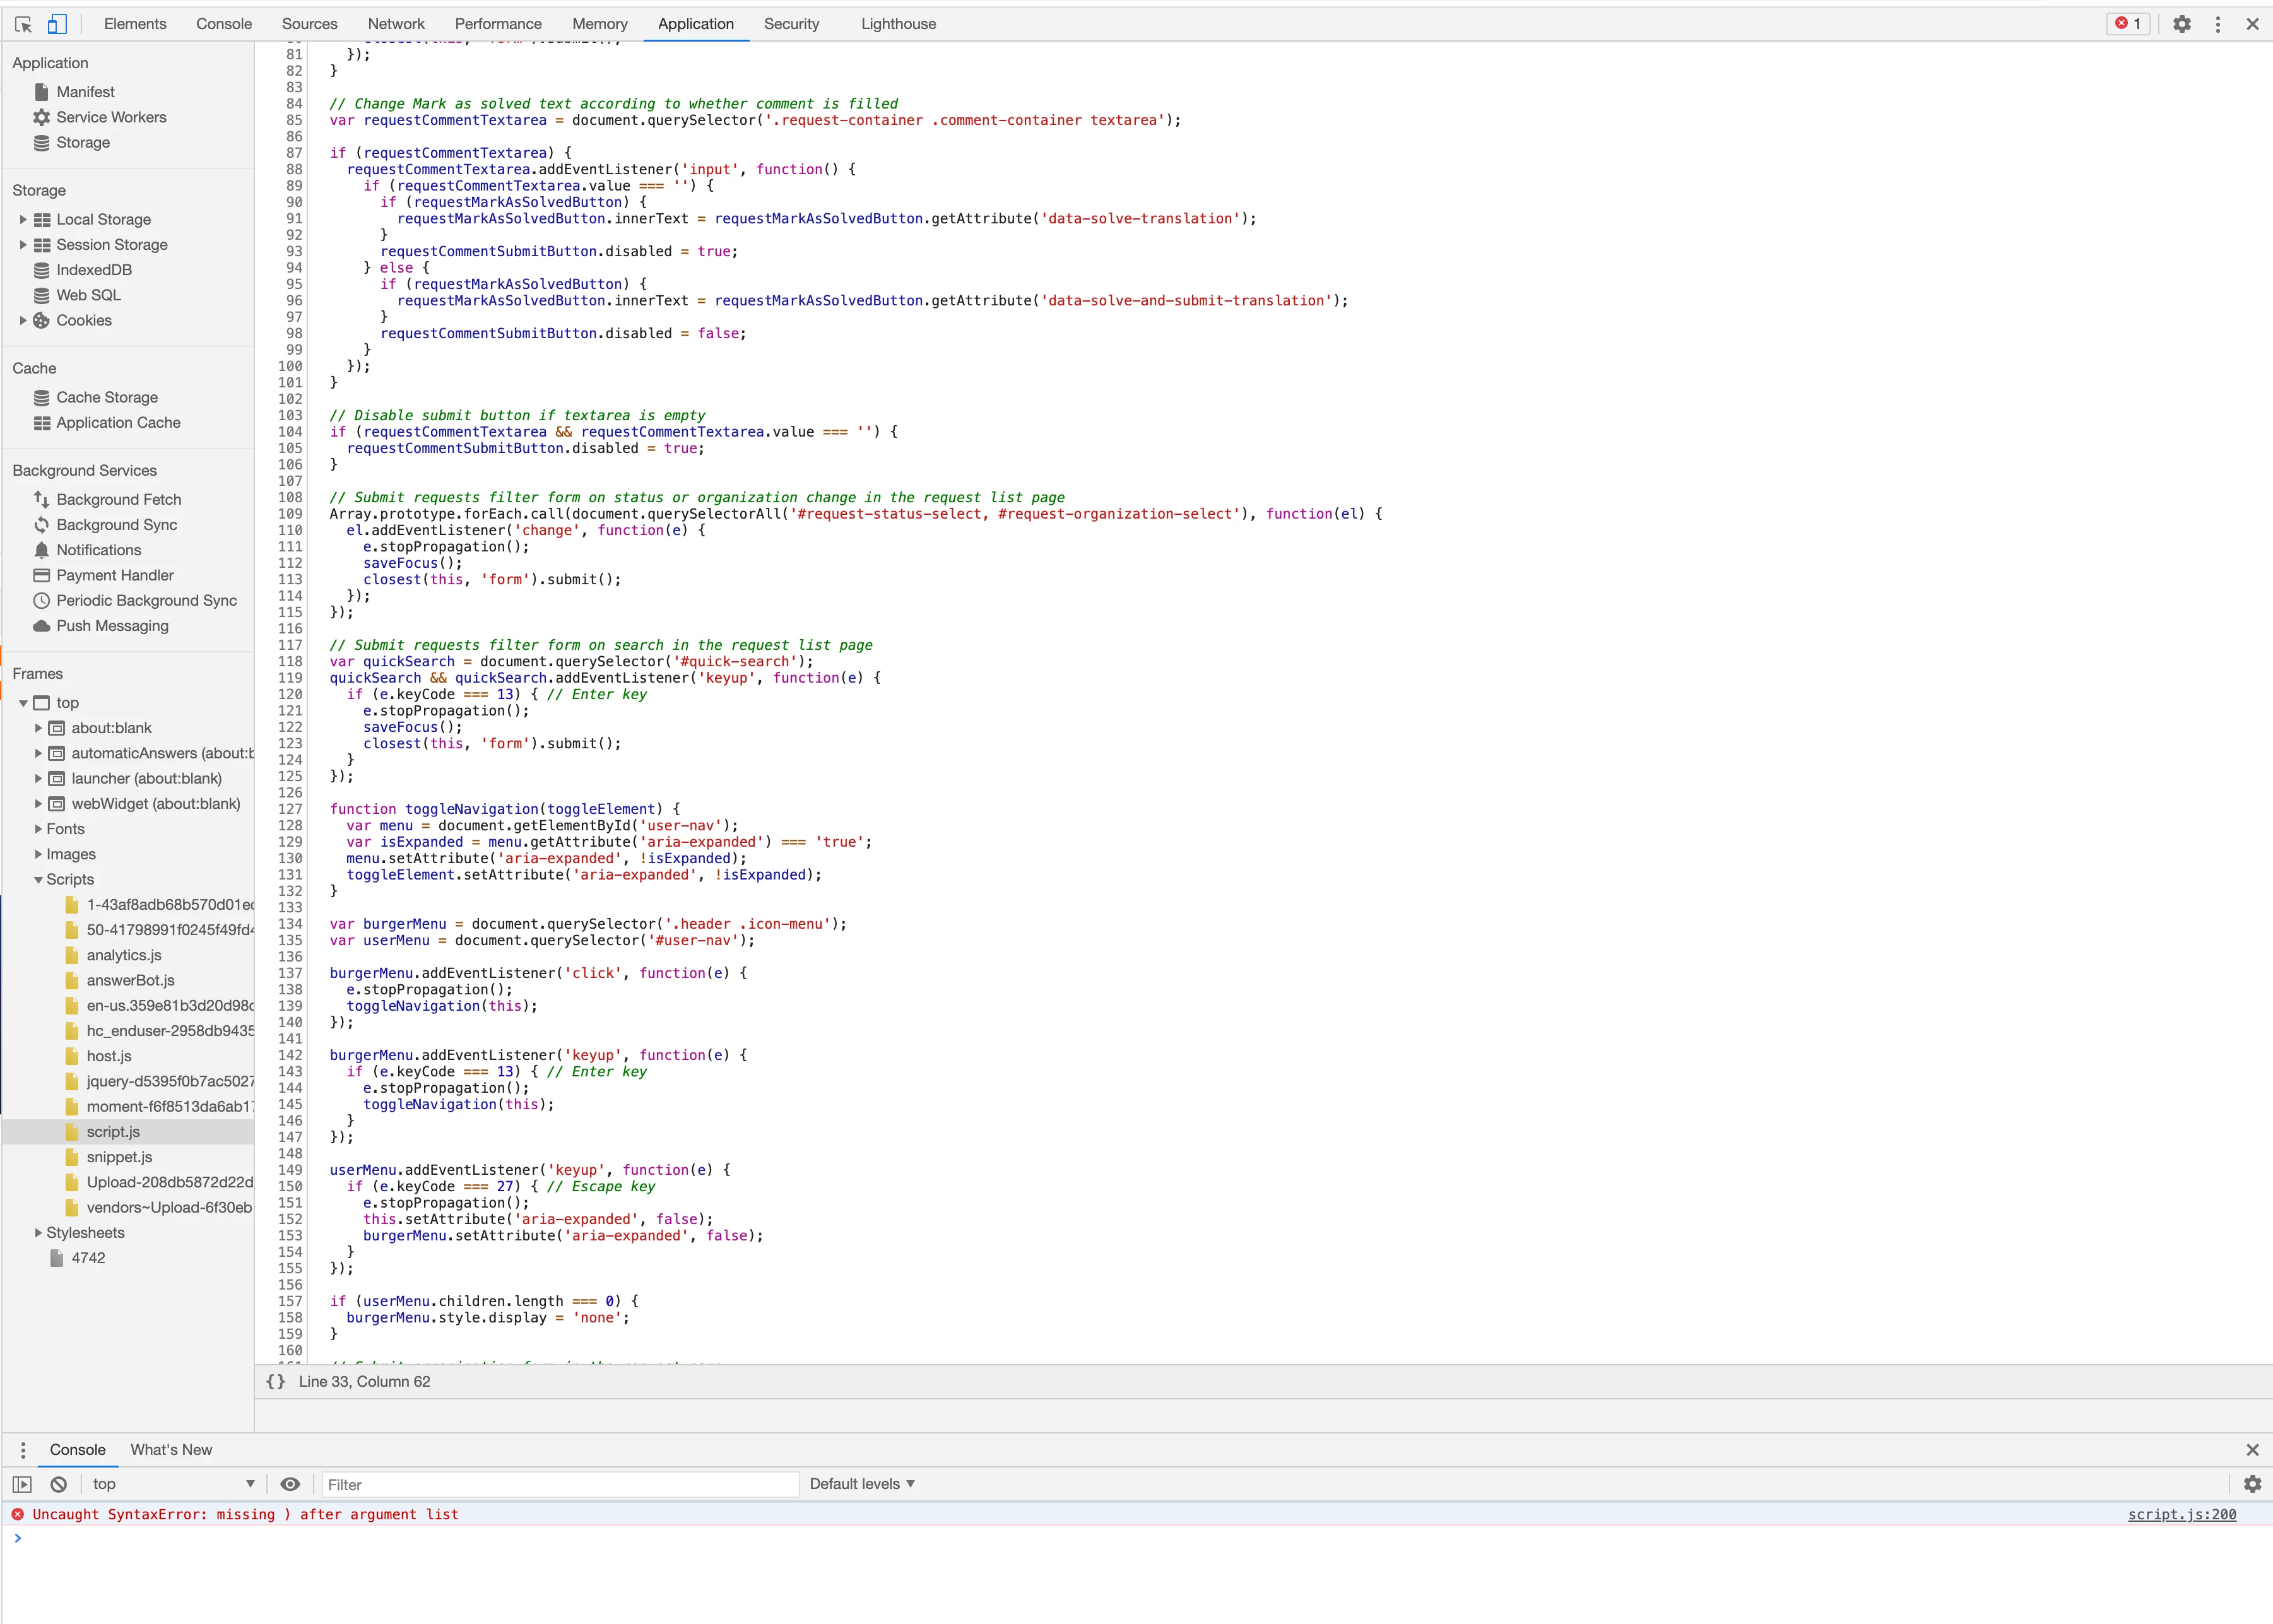Open the DevTools three-dot menu
The height and width of the screenshot is (1624, 2273).
[x=2217, y=24]
